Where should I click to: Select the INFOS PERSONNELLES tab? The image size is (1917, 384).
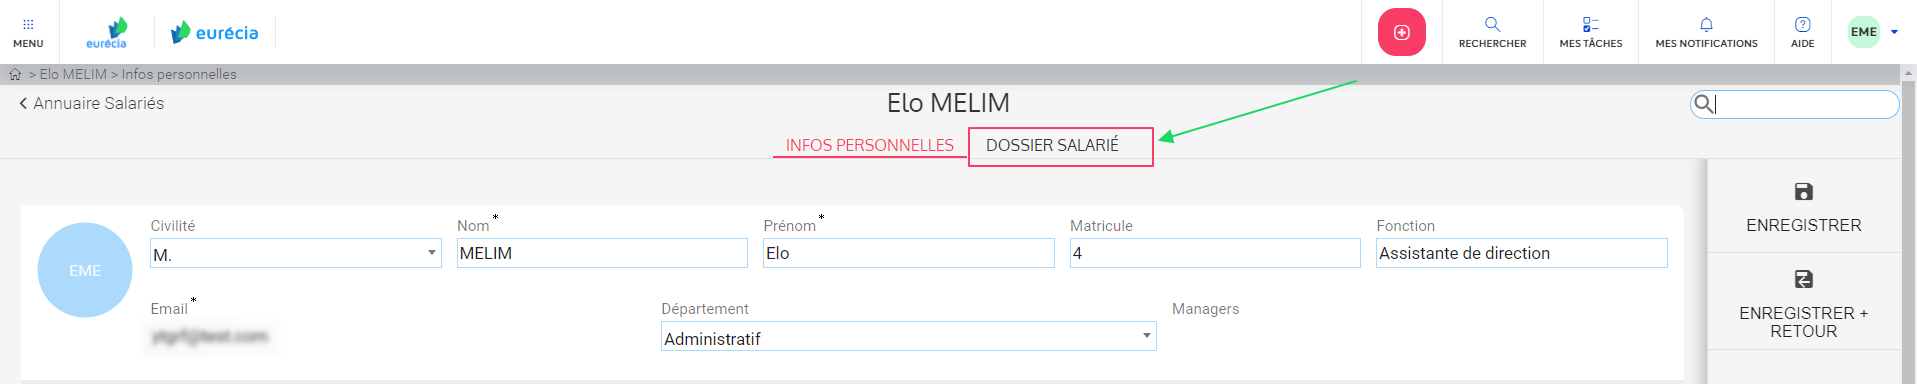869,145
